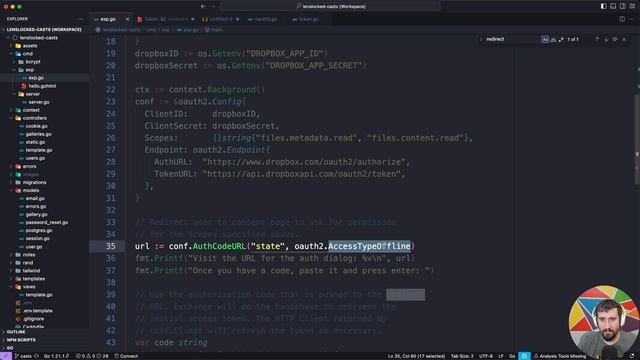Image resolution: width=640 pixels, height=360 pixels.
Task: Click the Connect status bar button
Action: pyautogui.click(x=126, y=356)
